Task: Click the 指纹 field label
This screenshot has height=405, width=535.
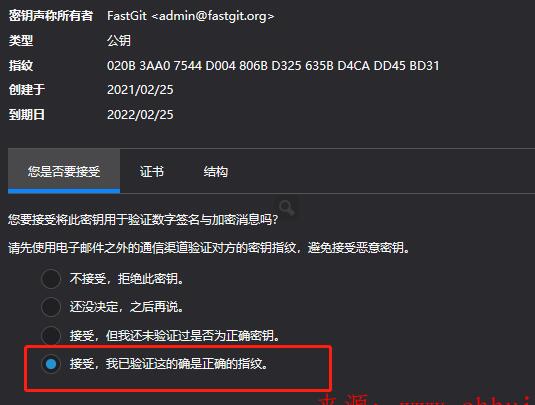Action: pyautogui.click(x=21, y=66)
